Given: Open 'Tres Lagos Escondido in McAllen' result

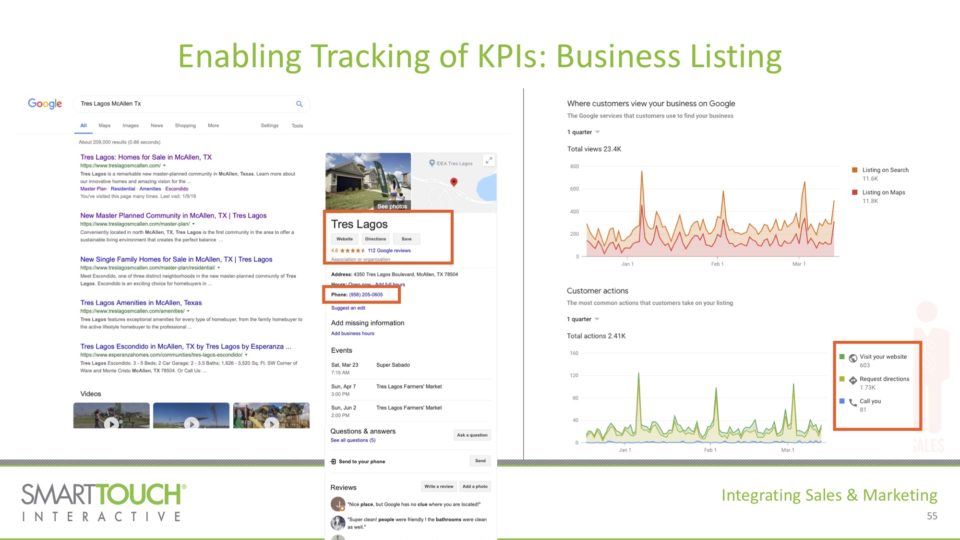Looking at the screenshot, I should pos(186,347).
